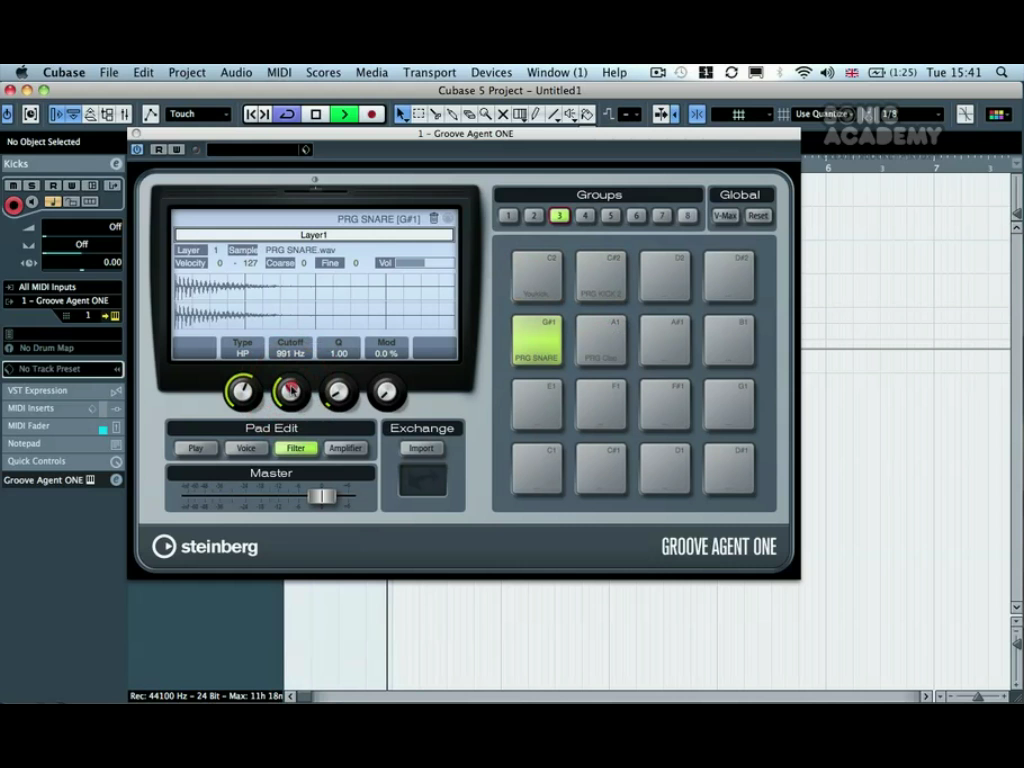The image size is (1024, 768).
Task: Switch Pad Edit to the Amplifier tab
Action: 345,448
